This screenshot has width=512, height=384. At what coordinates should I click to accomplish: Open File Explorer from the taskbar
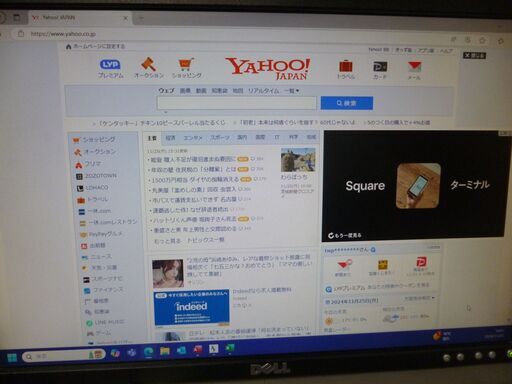165,351
